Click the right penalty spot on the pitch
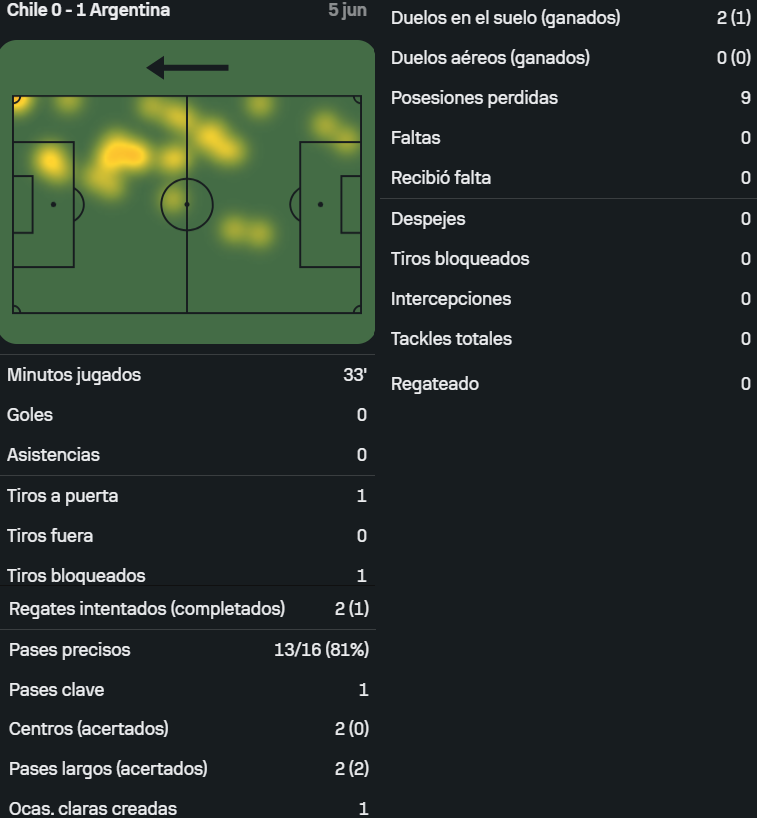Screen dimensions: 757x818 coord(320,204)
